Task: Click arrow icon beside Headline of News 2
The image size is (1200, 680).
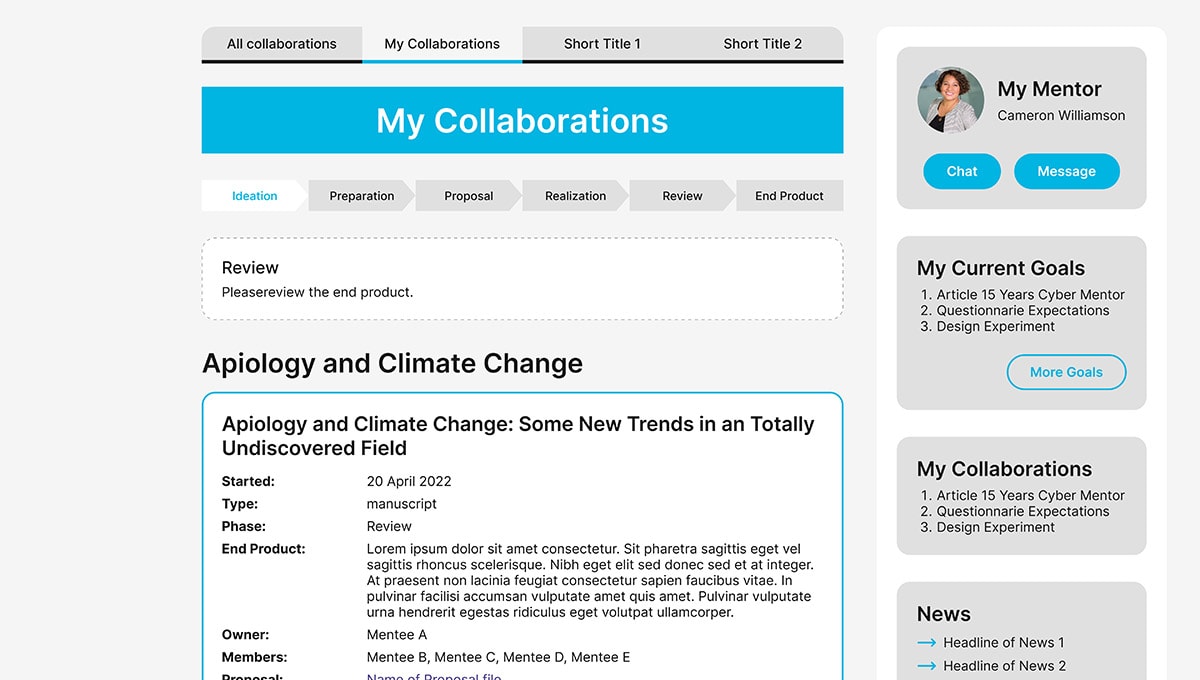Action: point(926,666)
